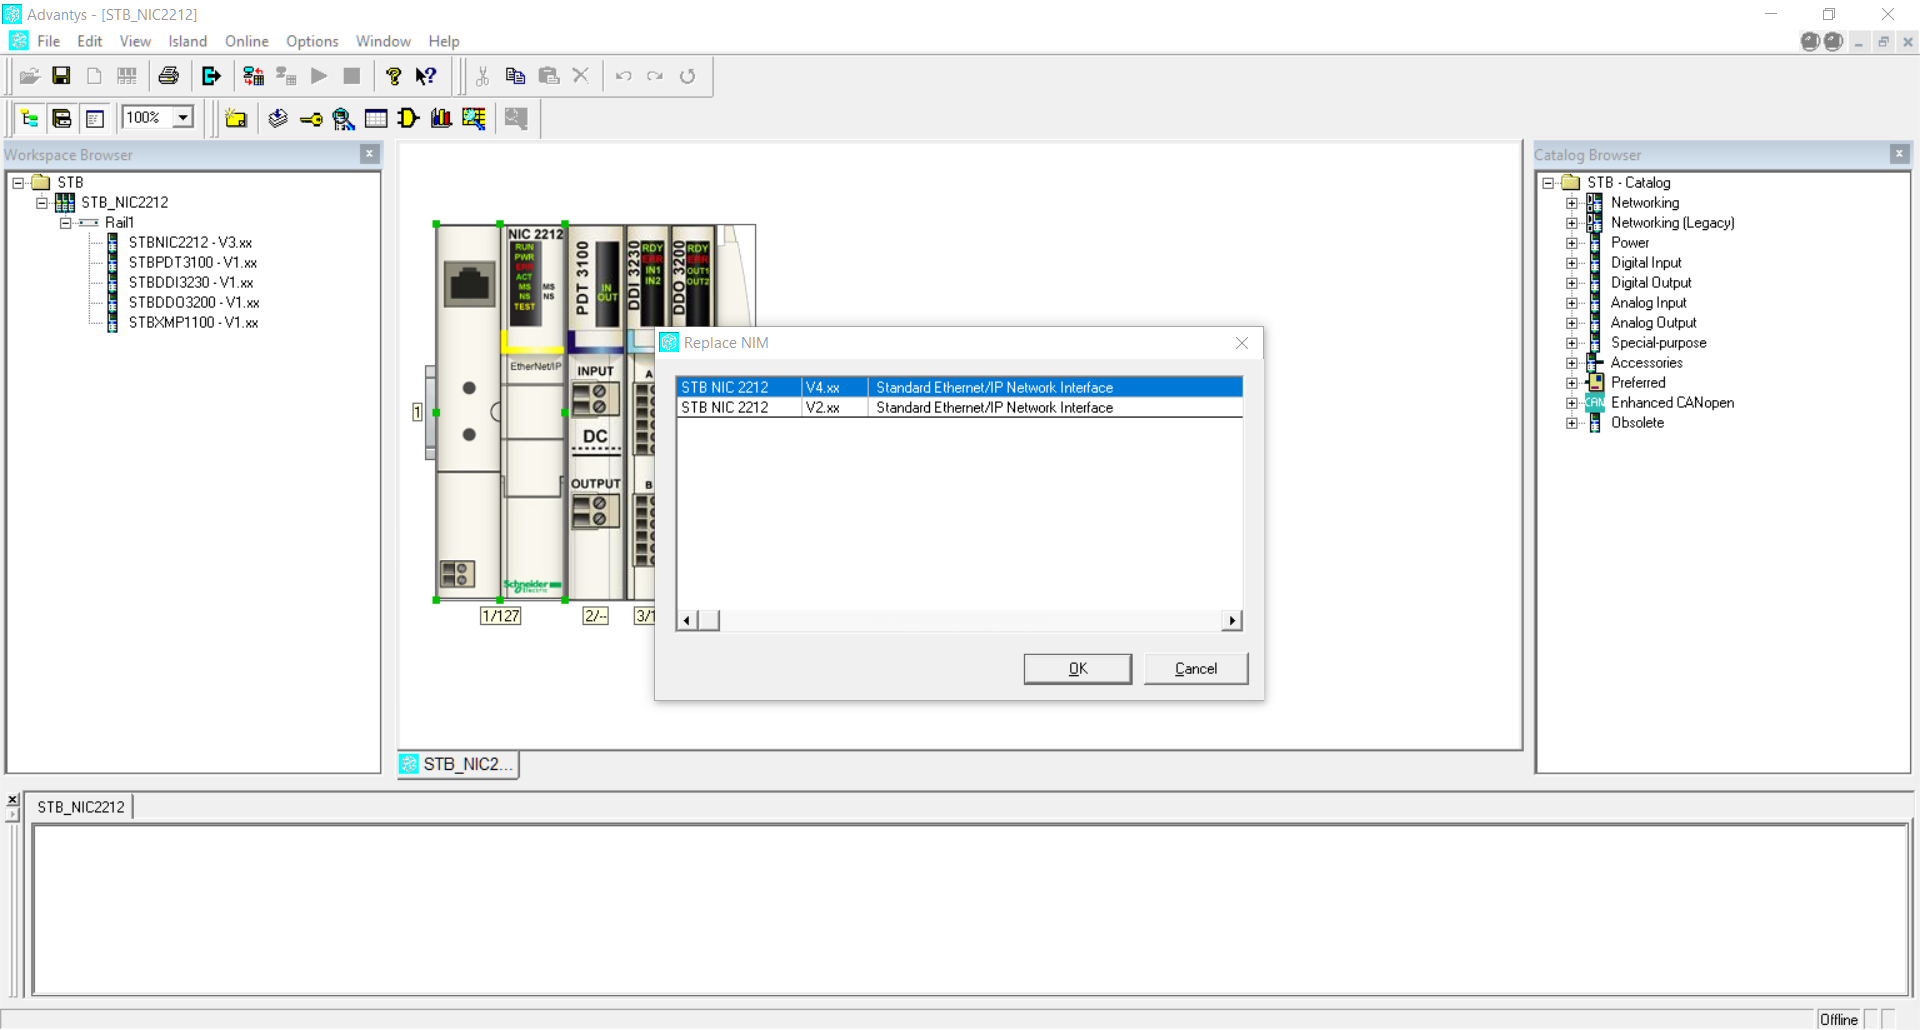Image resolution: width=1920 pixels, height=1030 pixels.
Task: Click the I/O image magnifier icon
Action: [343, 119]
